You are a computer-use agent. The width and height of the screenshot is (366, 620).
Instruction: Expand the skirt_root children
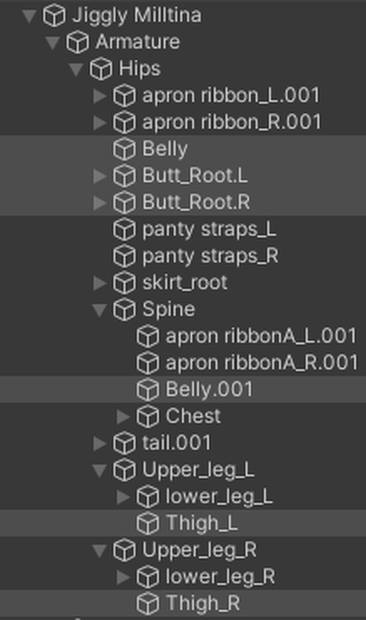tap(100, 283)
